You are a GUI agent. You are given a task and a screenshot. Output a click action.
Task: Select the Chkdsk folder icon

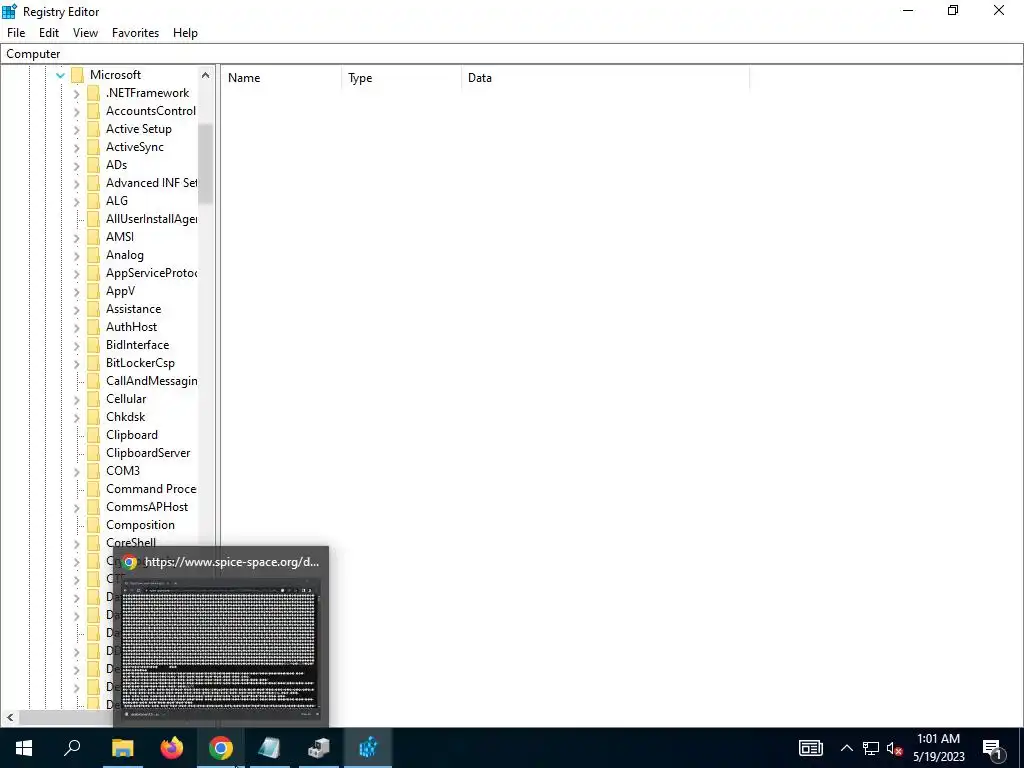pos(94,417)
